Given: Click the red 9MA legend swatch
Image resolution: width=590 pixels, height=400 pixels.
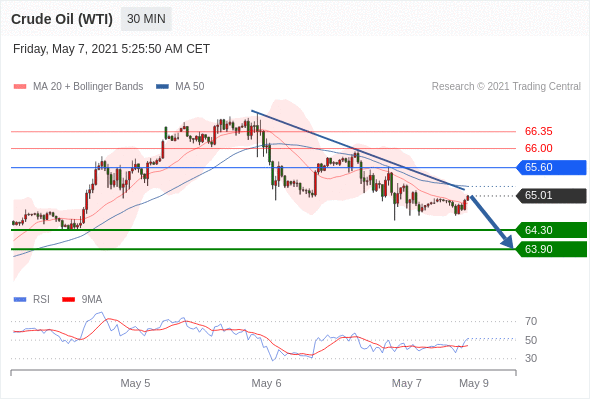Looking at the screenshot, I should (68, 300).
